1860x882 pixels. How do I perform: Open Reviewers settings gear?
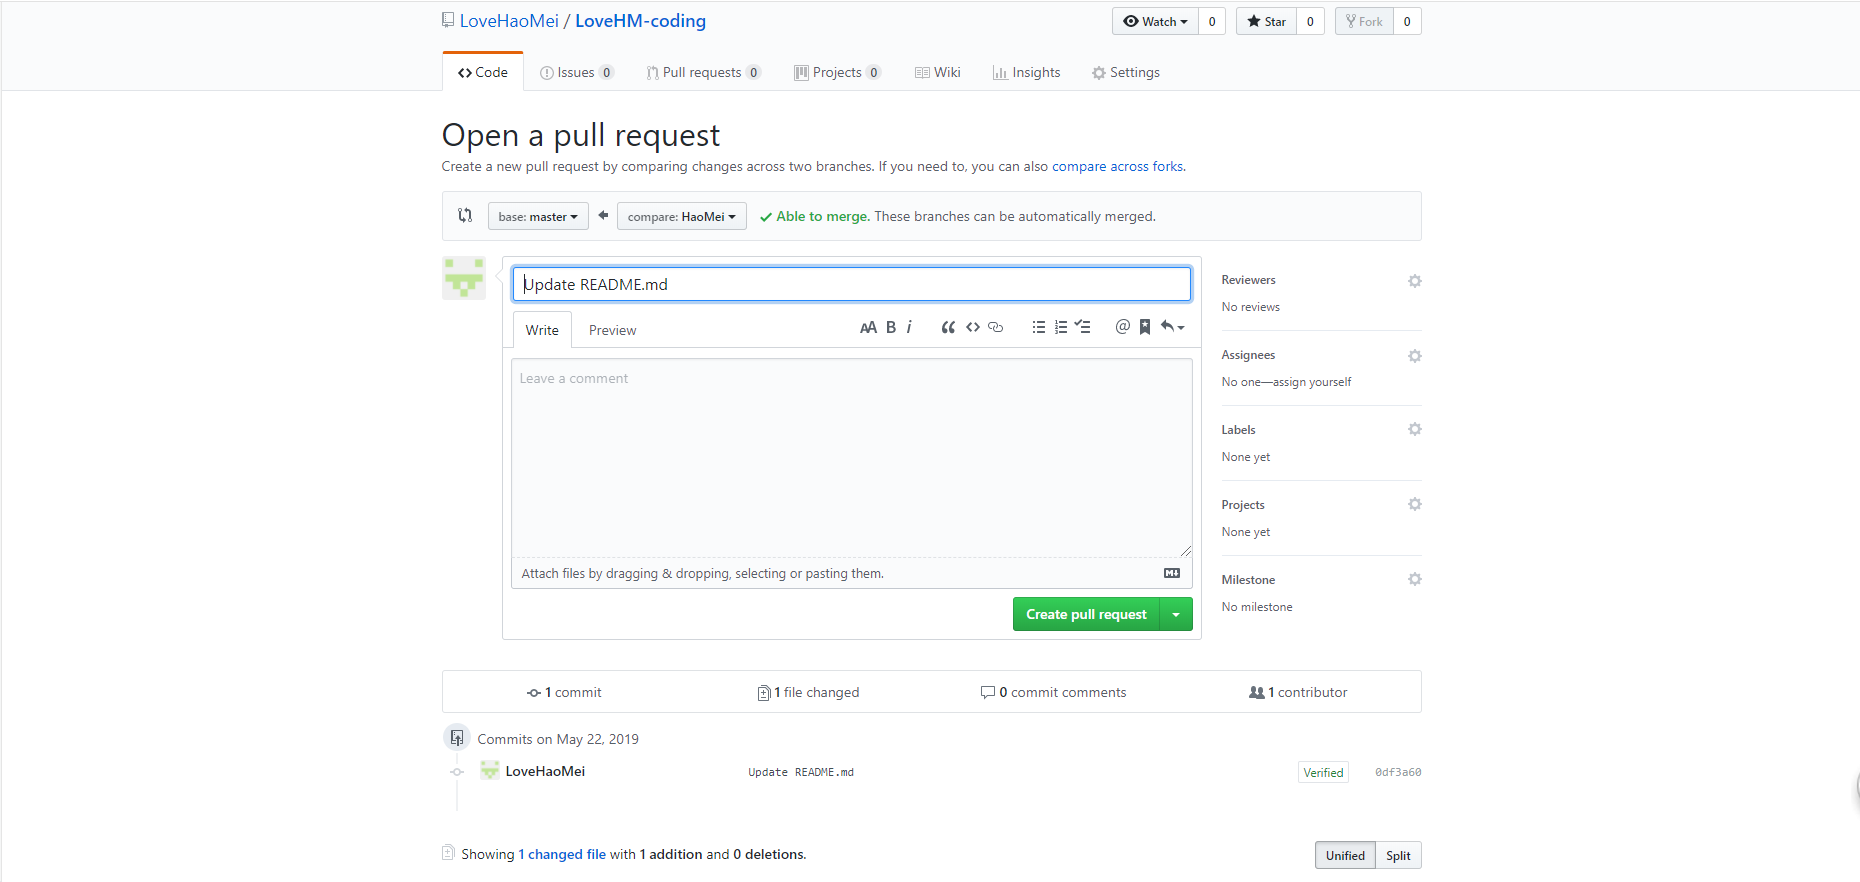1415,281
